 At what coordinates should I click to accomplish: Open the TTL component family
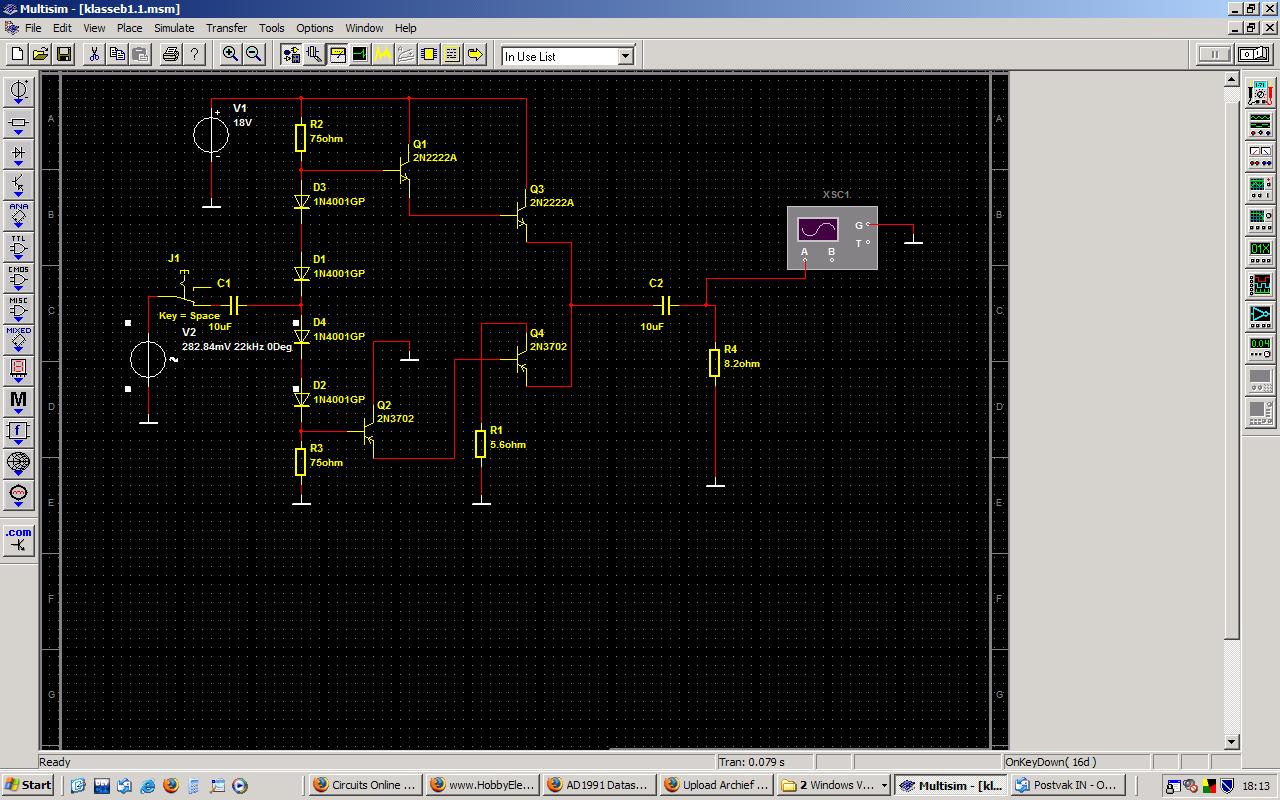coord(19,247)
